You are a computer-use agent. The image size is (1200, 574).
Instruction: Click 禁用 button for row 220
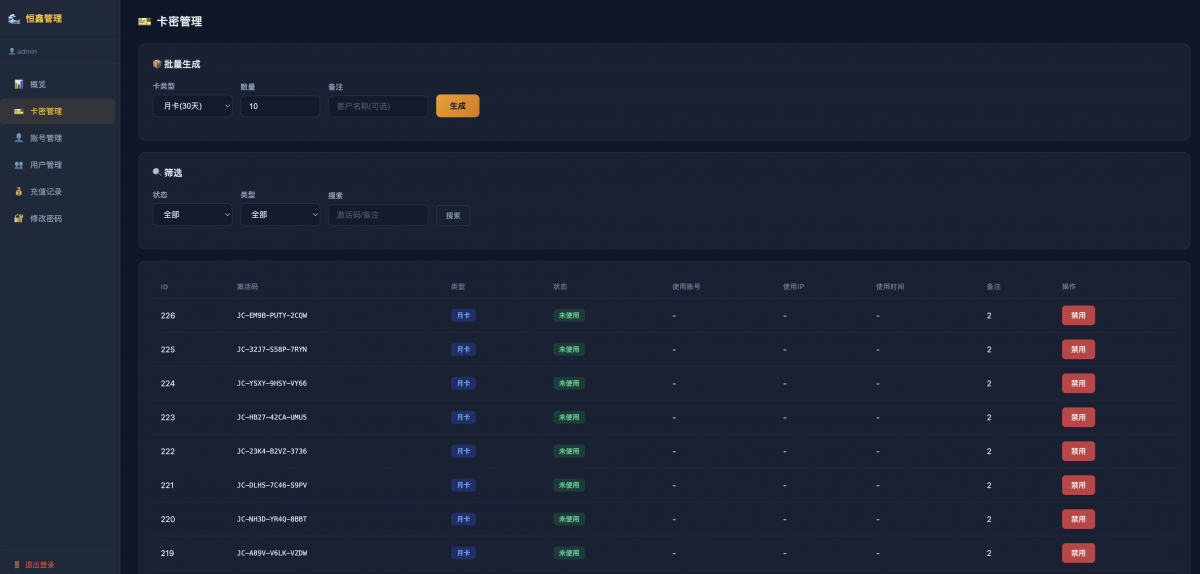[1078, 519]
